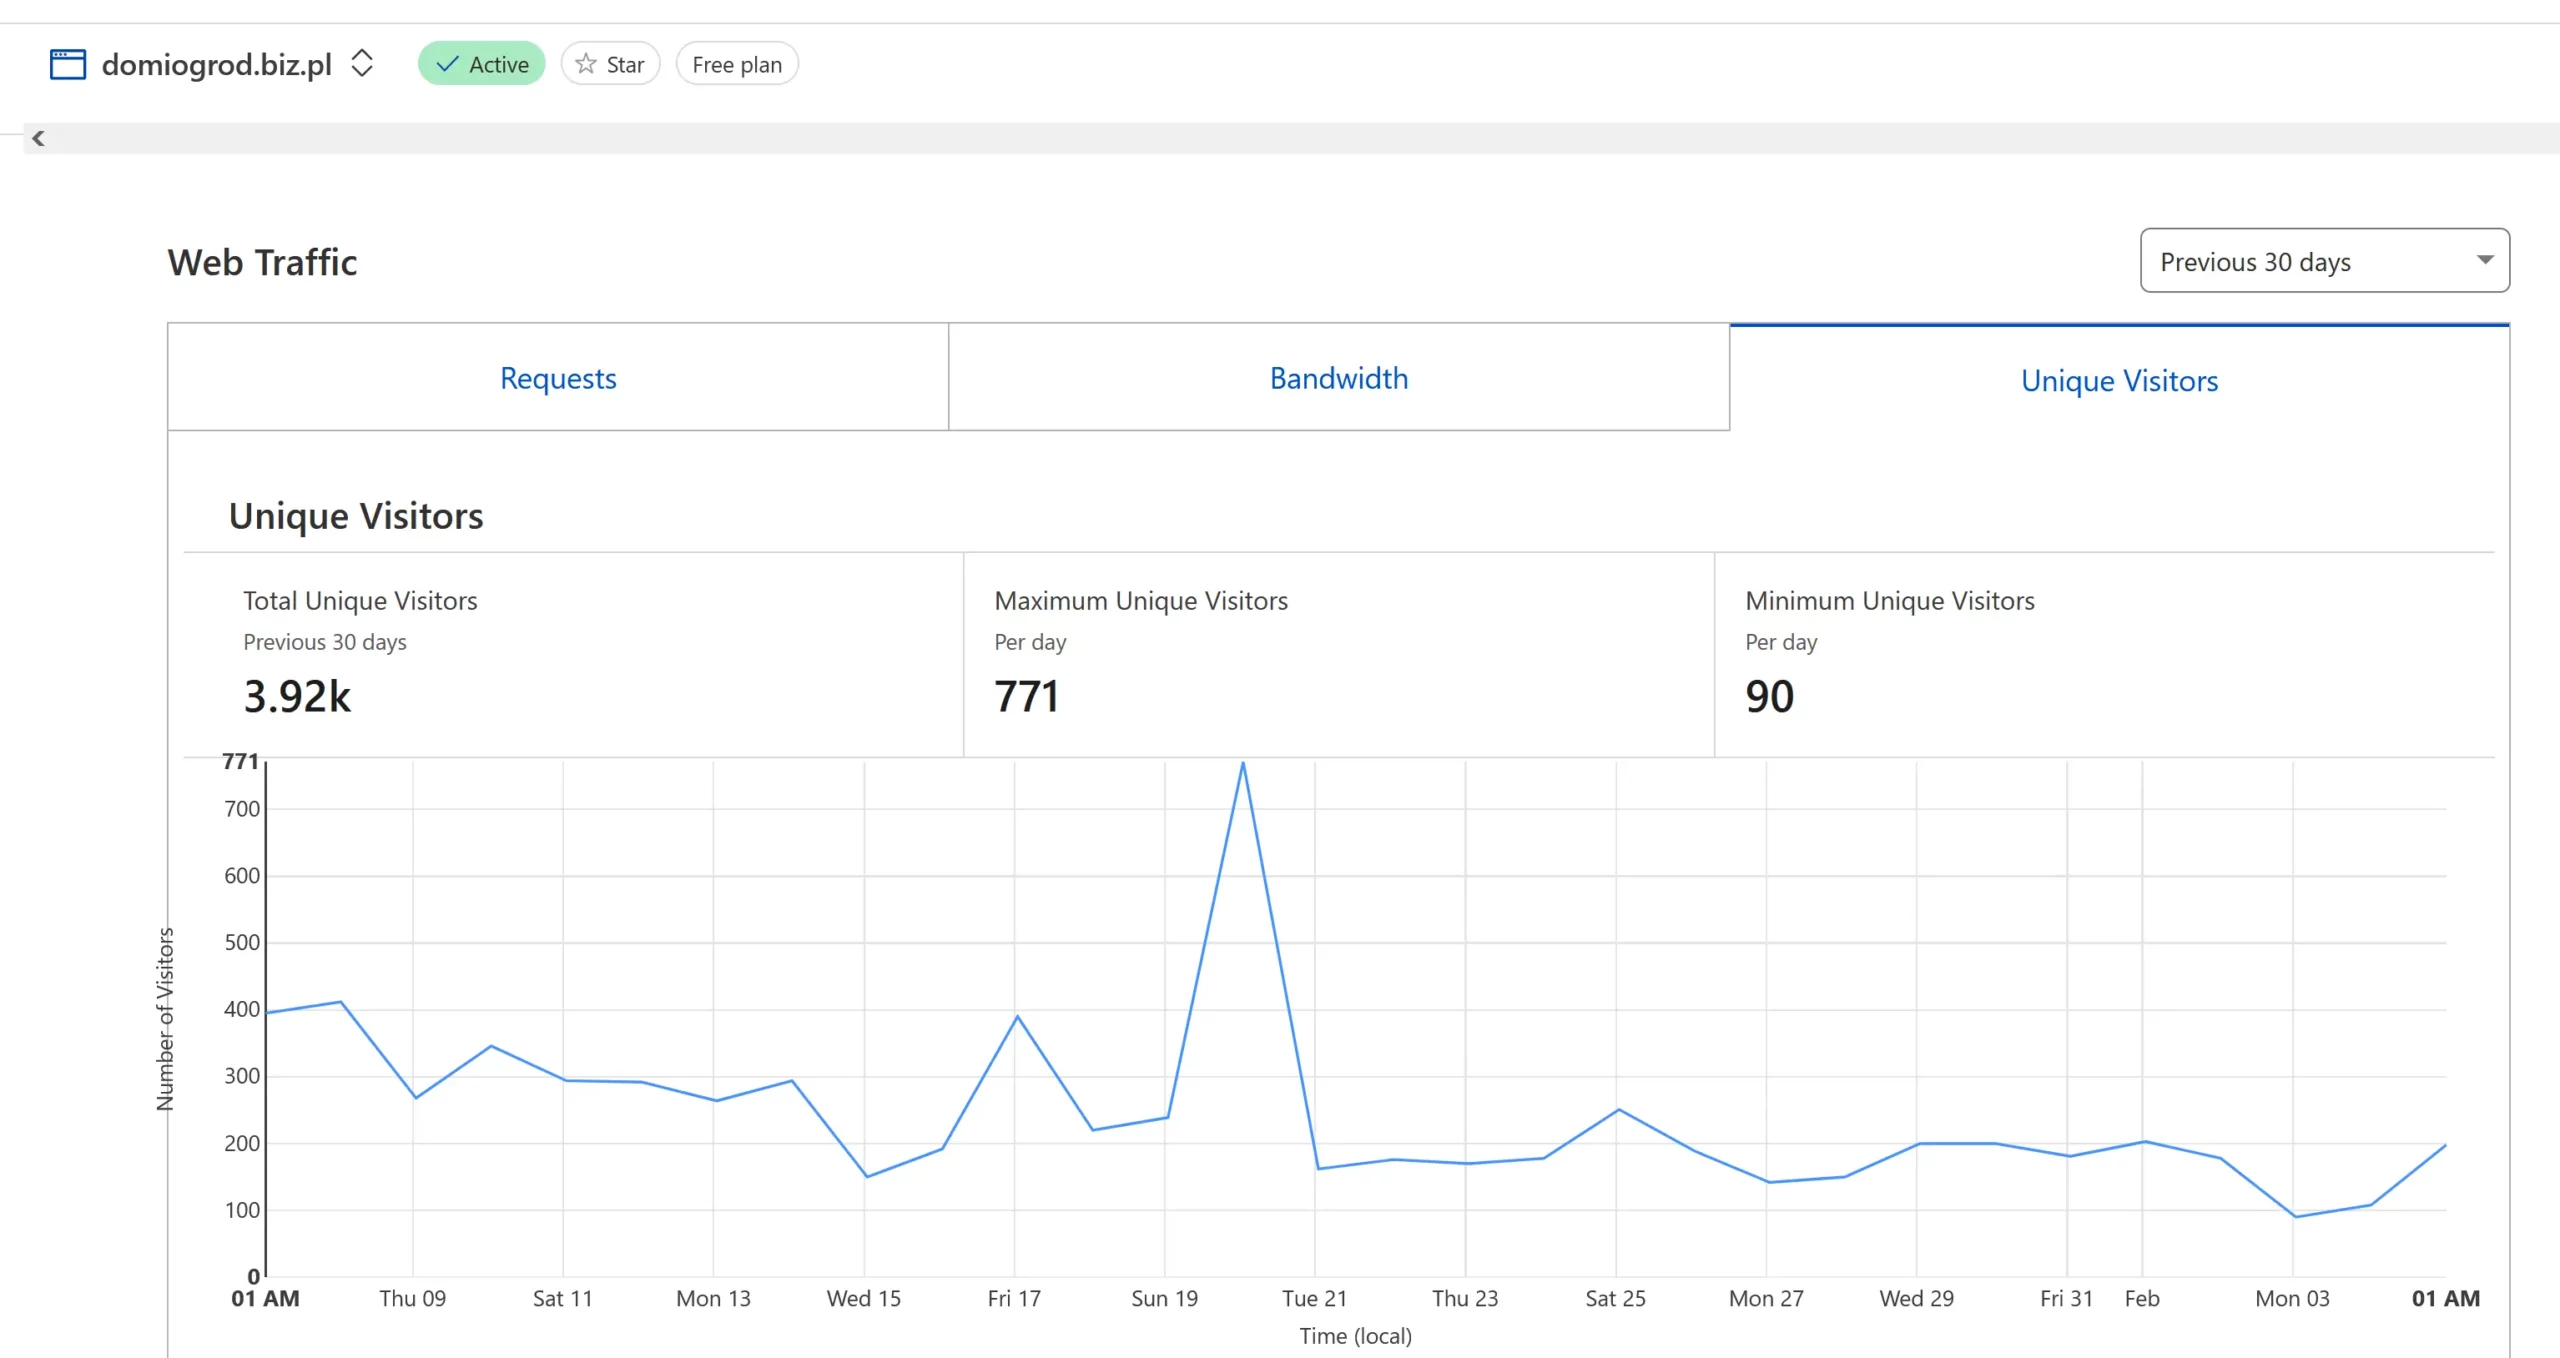Click the 771 peak point on chart
This screenshot has height=1358, width=2560.
(x=1242, y=763)
